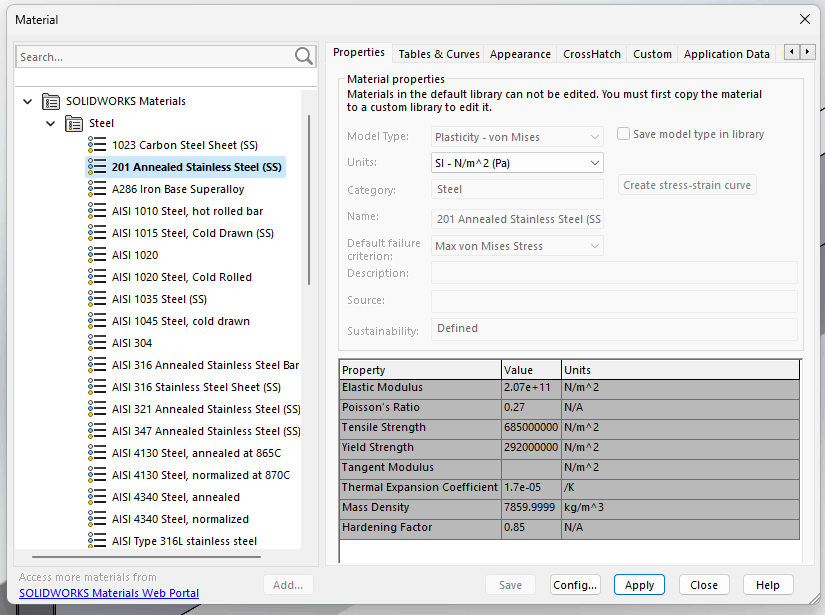This screenshot has height=615, width=825.
Task: Click the A286 Iron Base Superalloy icon
Action: coord(97,189)
